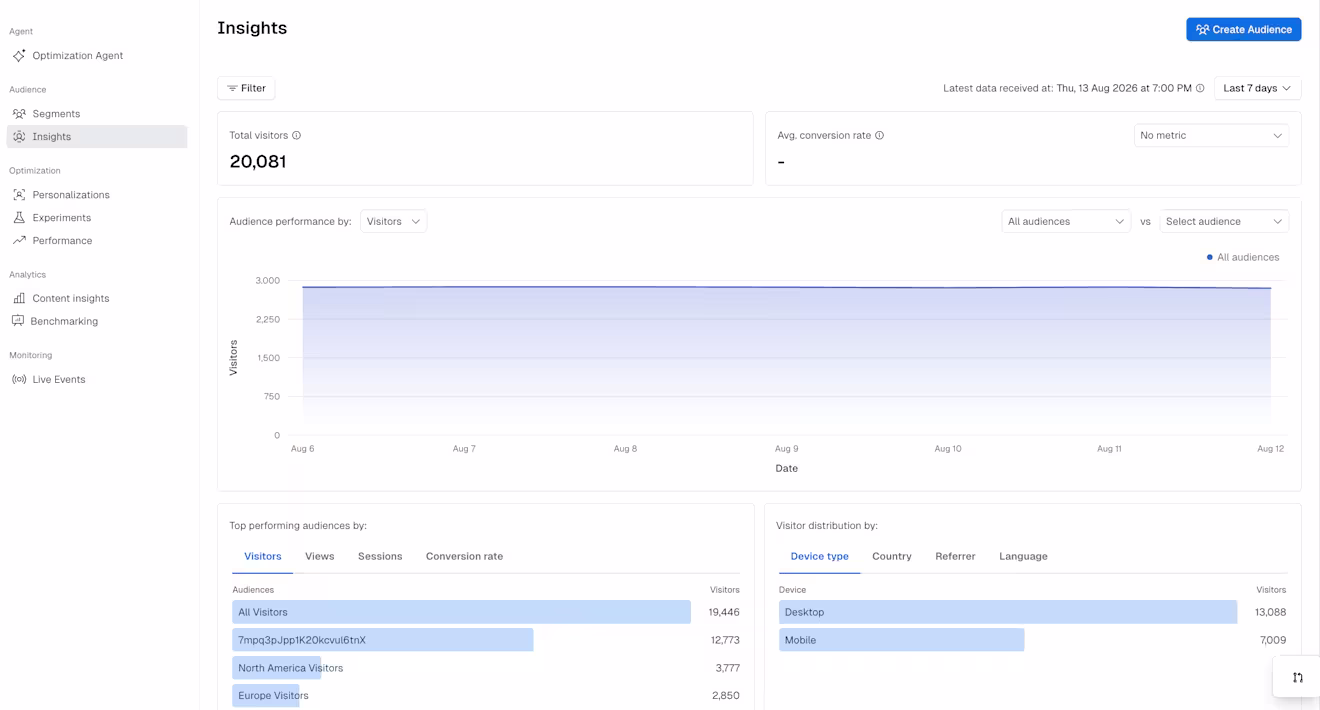
Task: Open Optimization Agent in the sidebar
Action: pos(97,56)
